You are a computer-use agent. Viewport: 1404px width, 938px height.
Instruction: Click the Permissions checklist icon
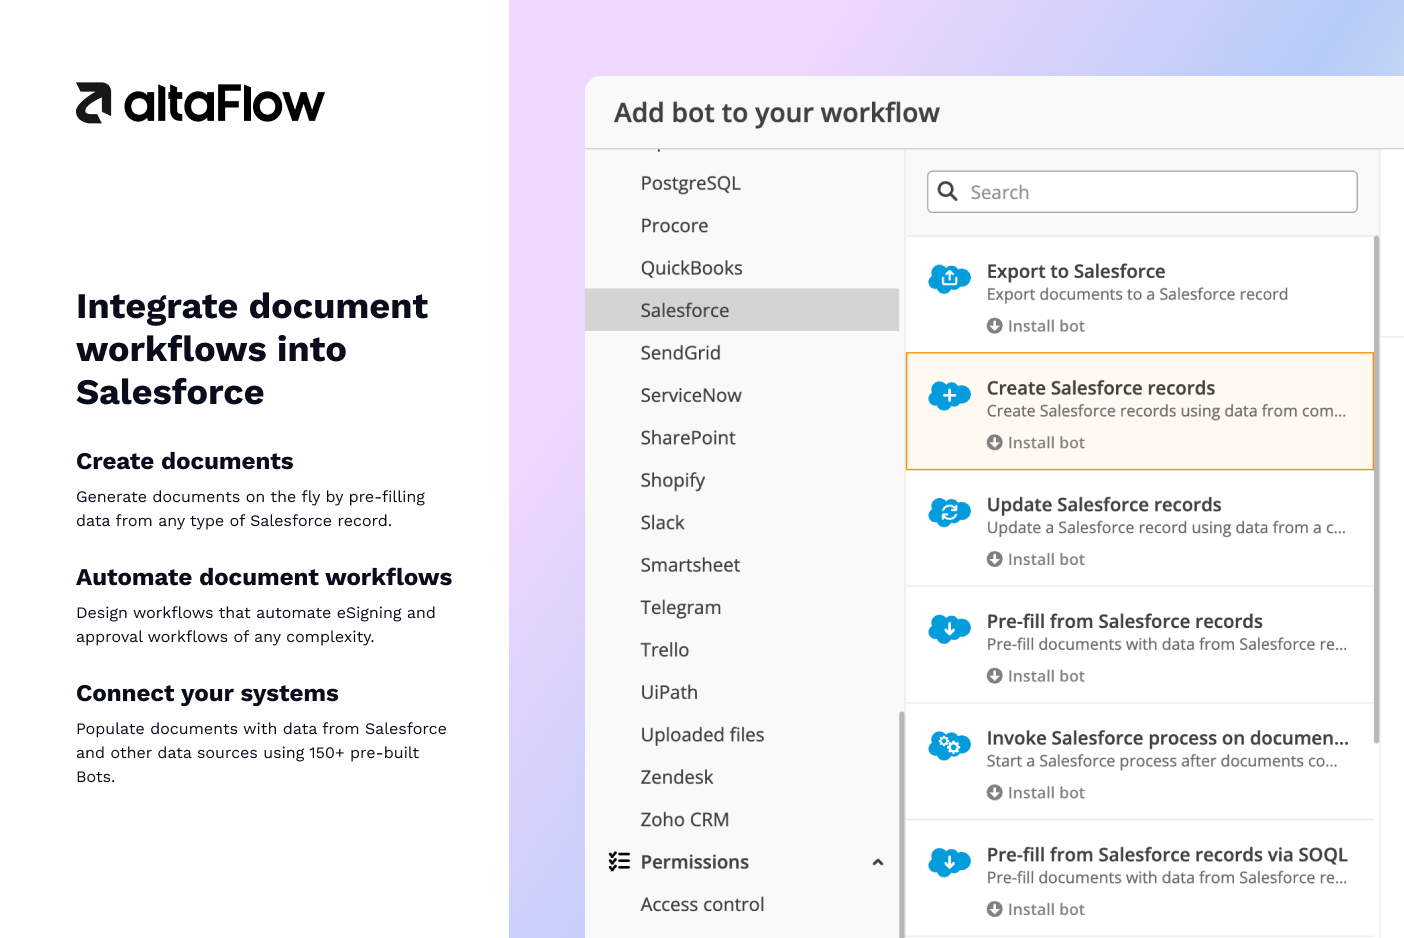(x=619, y=862)
